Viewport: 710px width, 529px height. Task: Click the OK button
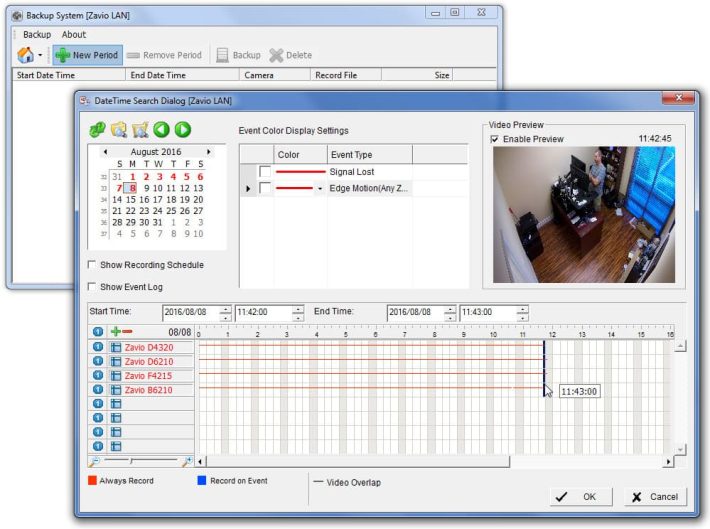580,496
